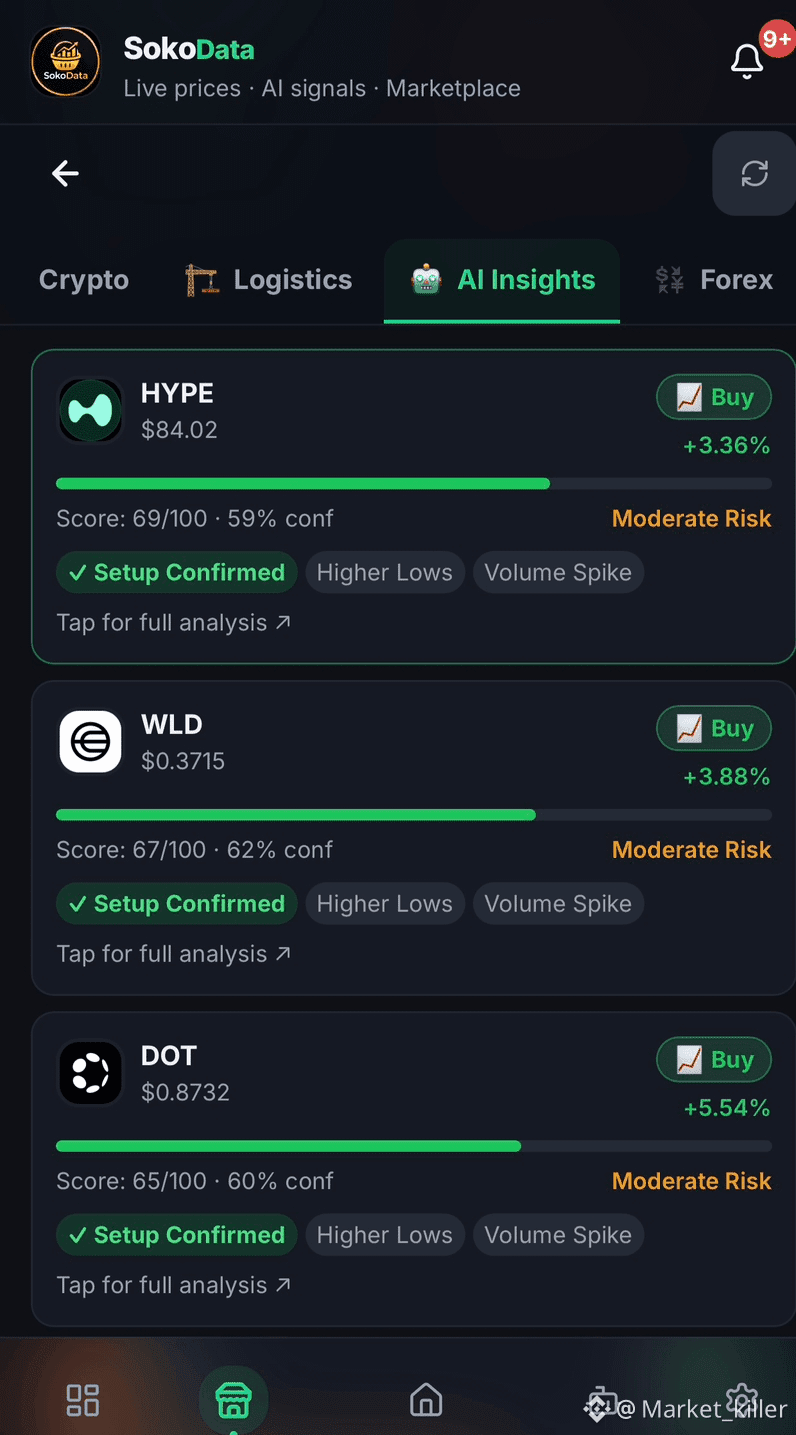This screenshot has height=1435, width=796.
Task: Switch to the Logistics tab
Action: click(269, 280)
